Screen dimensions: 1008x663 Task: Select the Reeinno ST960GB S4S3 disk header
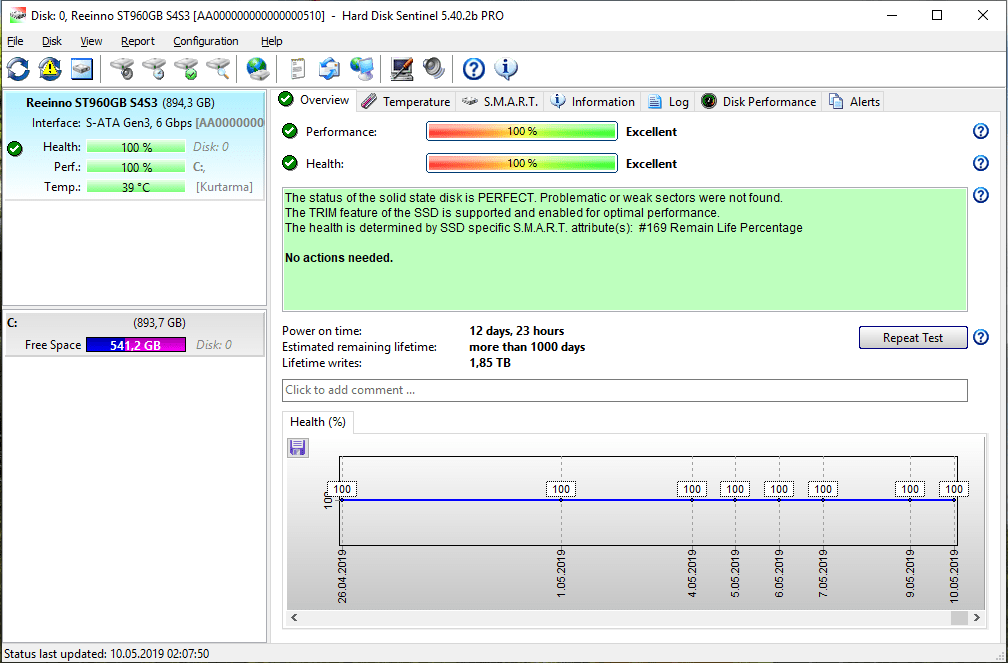tap(120, 103)
